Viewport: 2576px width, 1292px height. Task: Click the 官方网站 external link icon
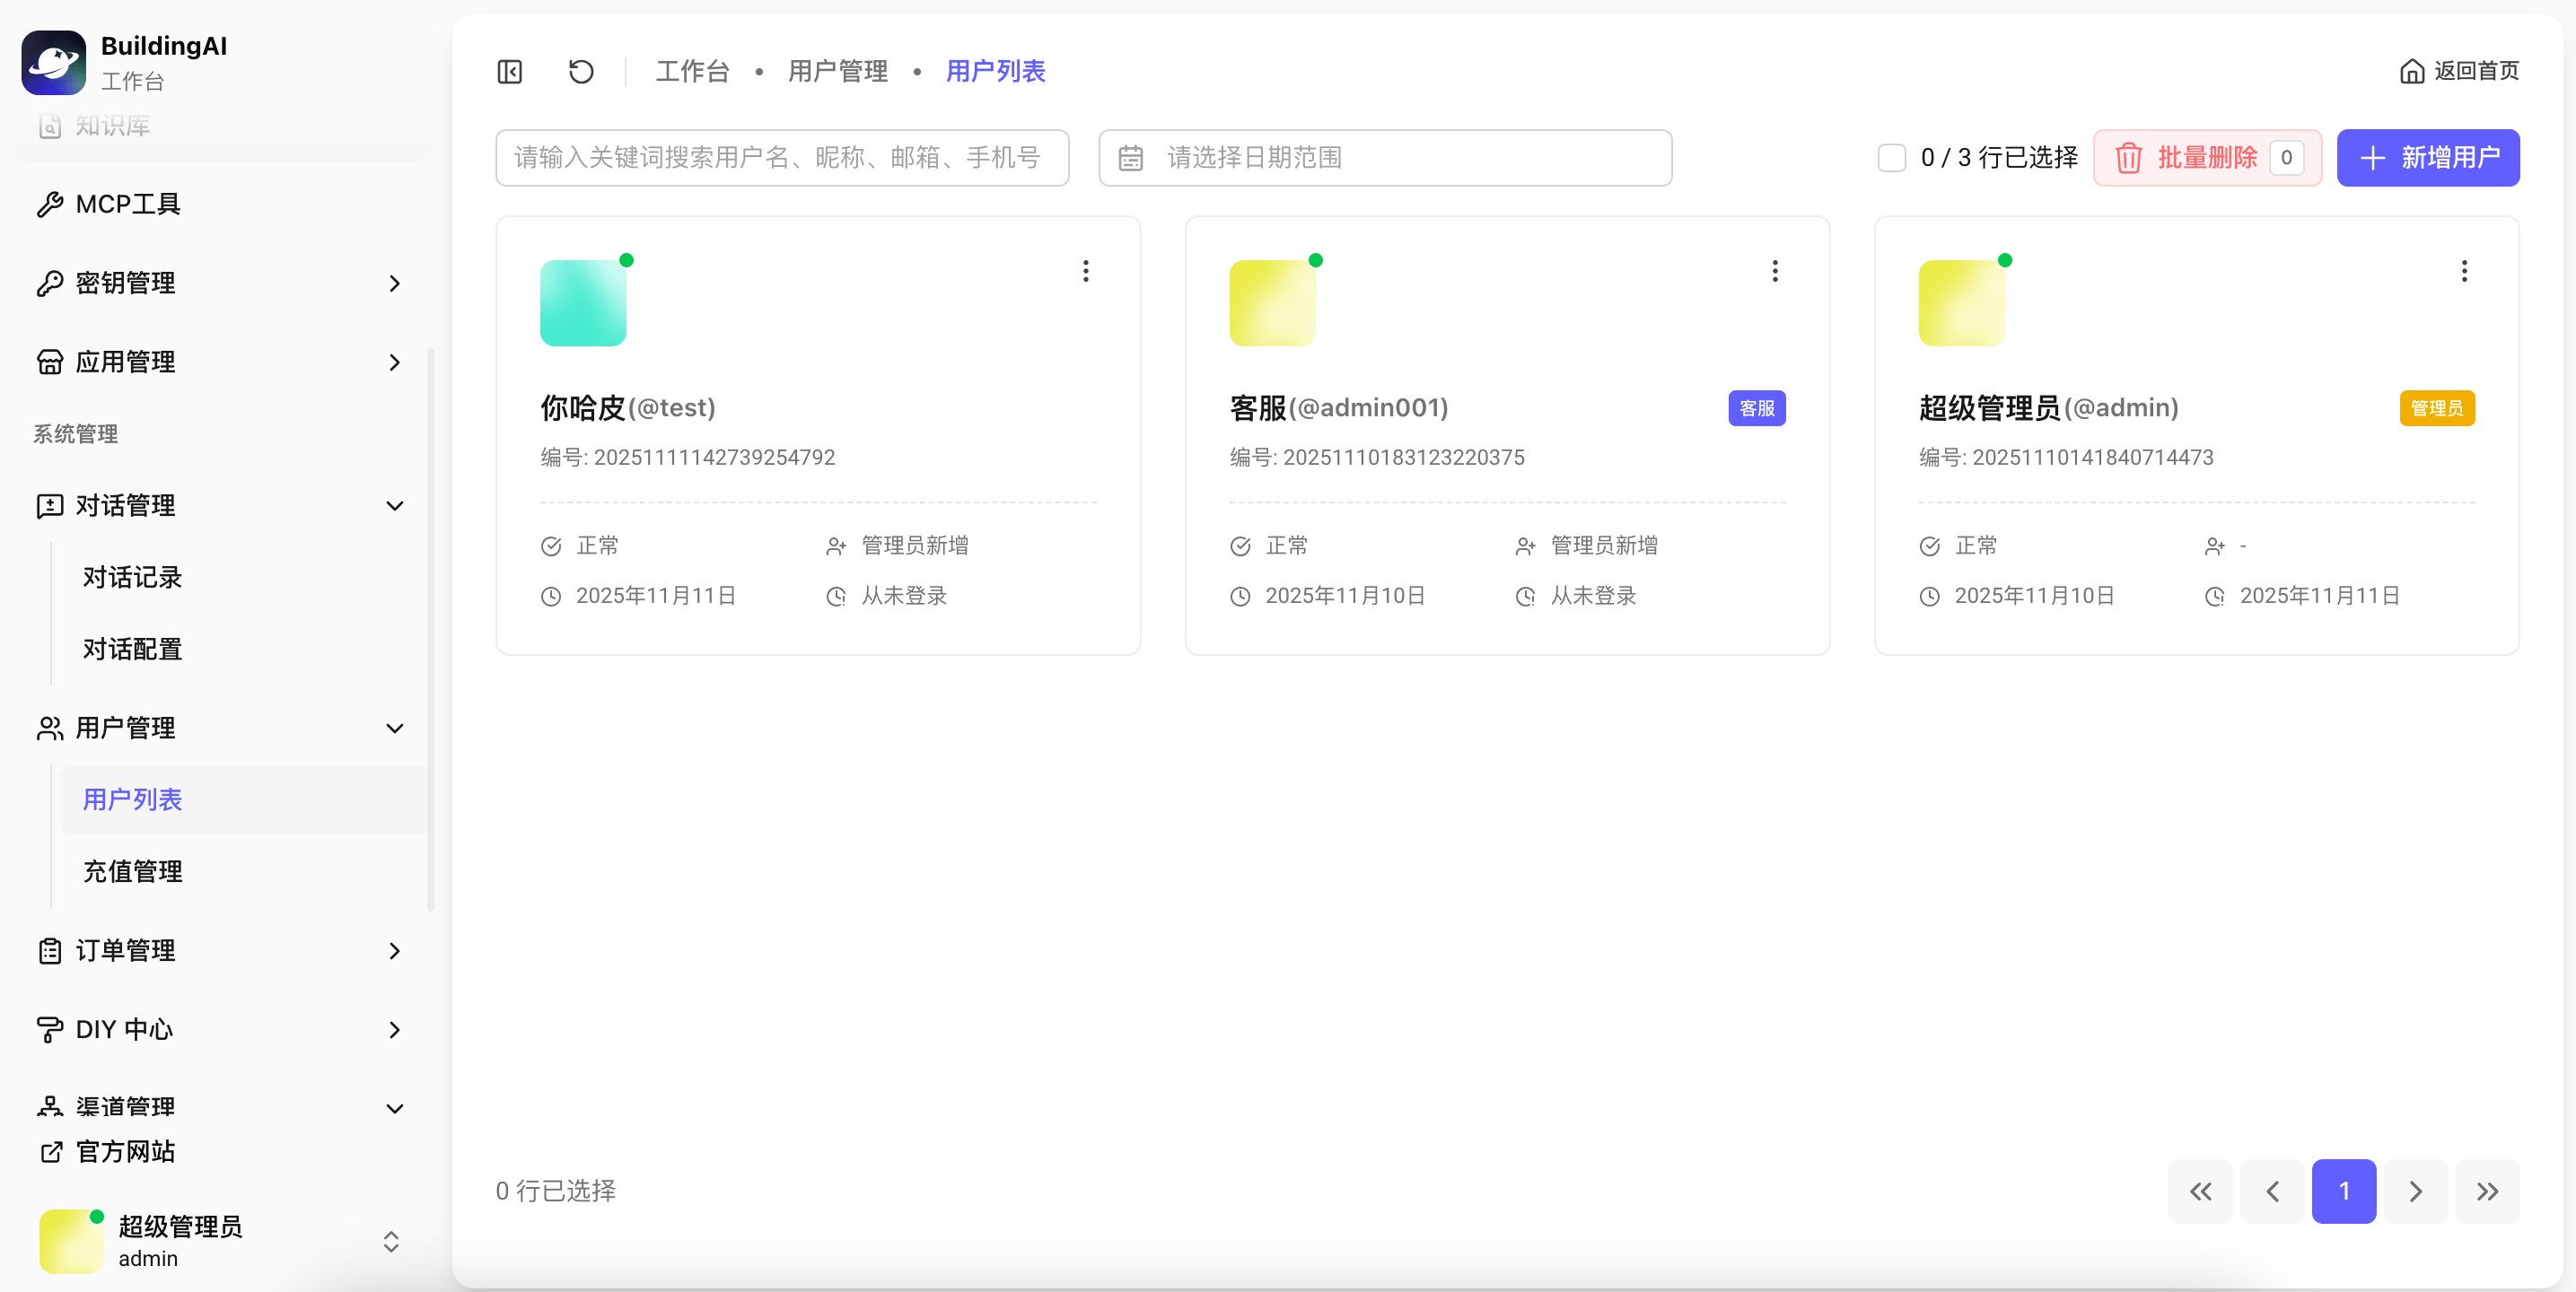click(51, 1152)
